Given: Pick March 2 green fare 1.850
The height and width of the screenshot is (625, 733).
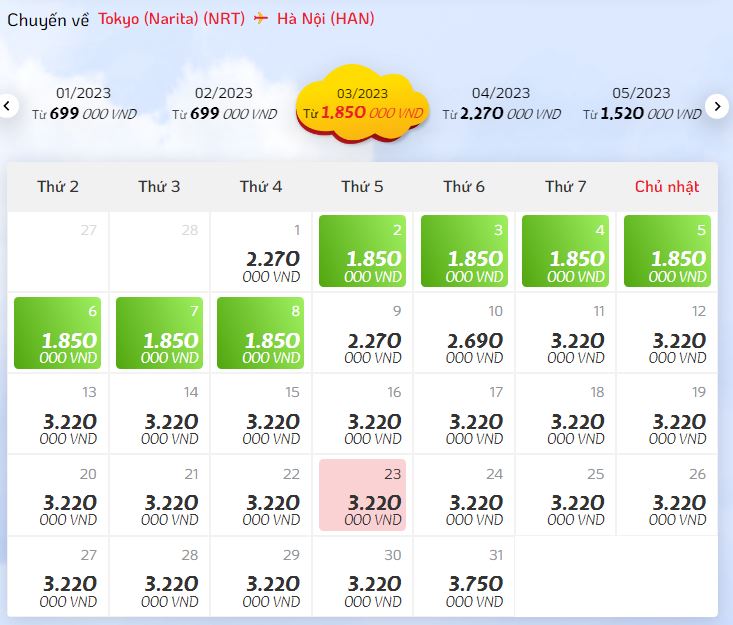Looking at the screenshot, I should click(x=362, y=251).
